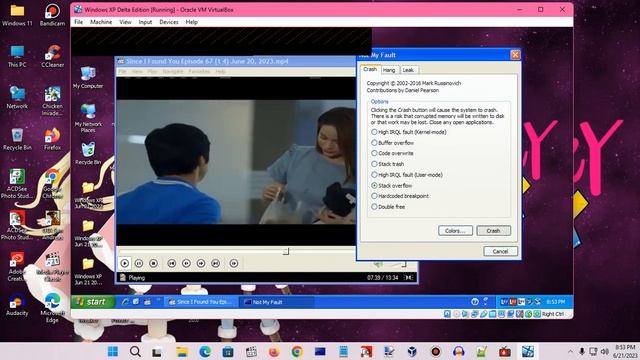Viewport: 640px width, 360px height.
Task: Open Microsoft Store from taskbar
Action: click(228, 351)
